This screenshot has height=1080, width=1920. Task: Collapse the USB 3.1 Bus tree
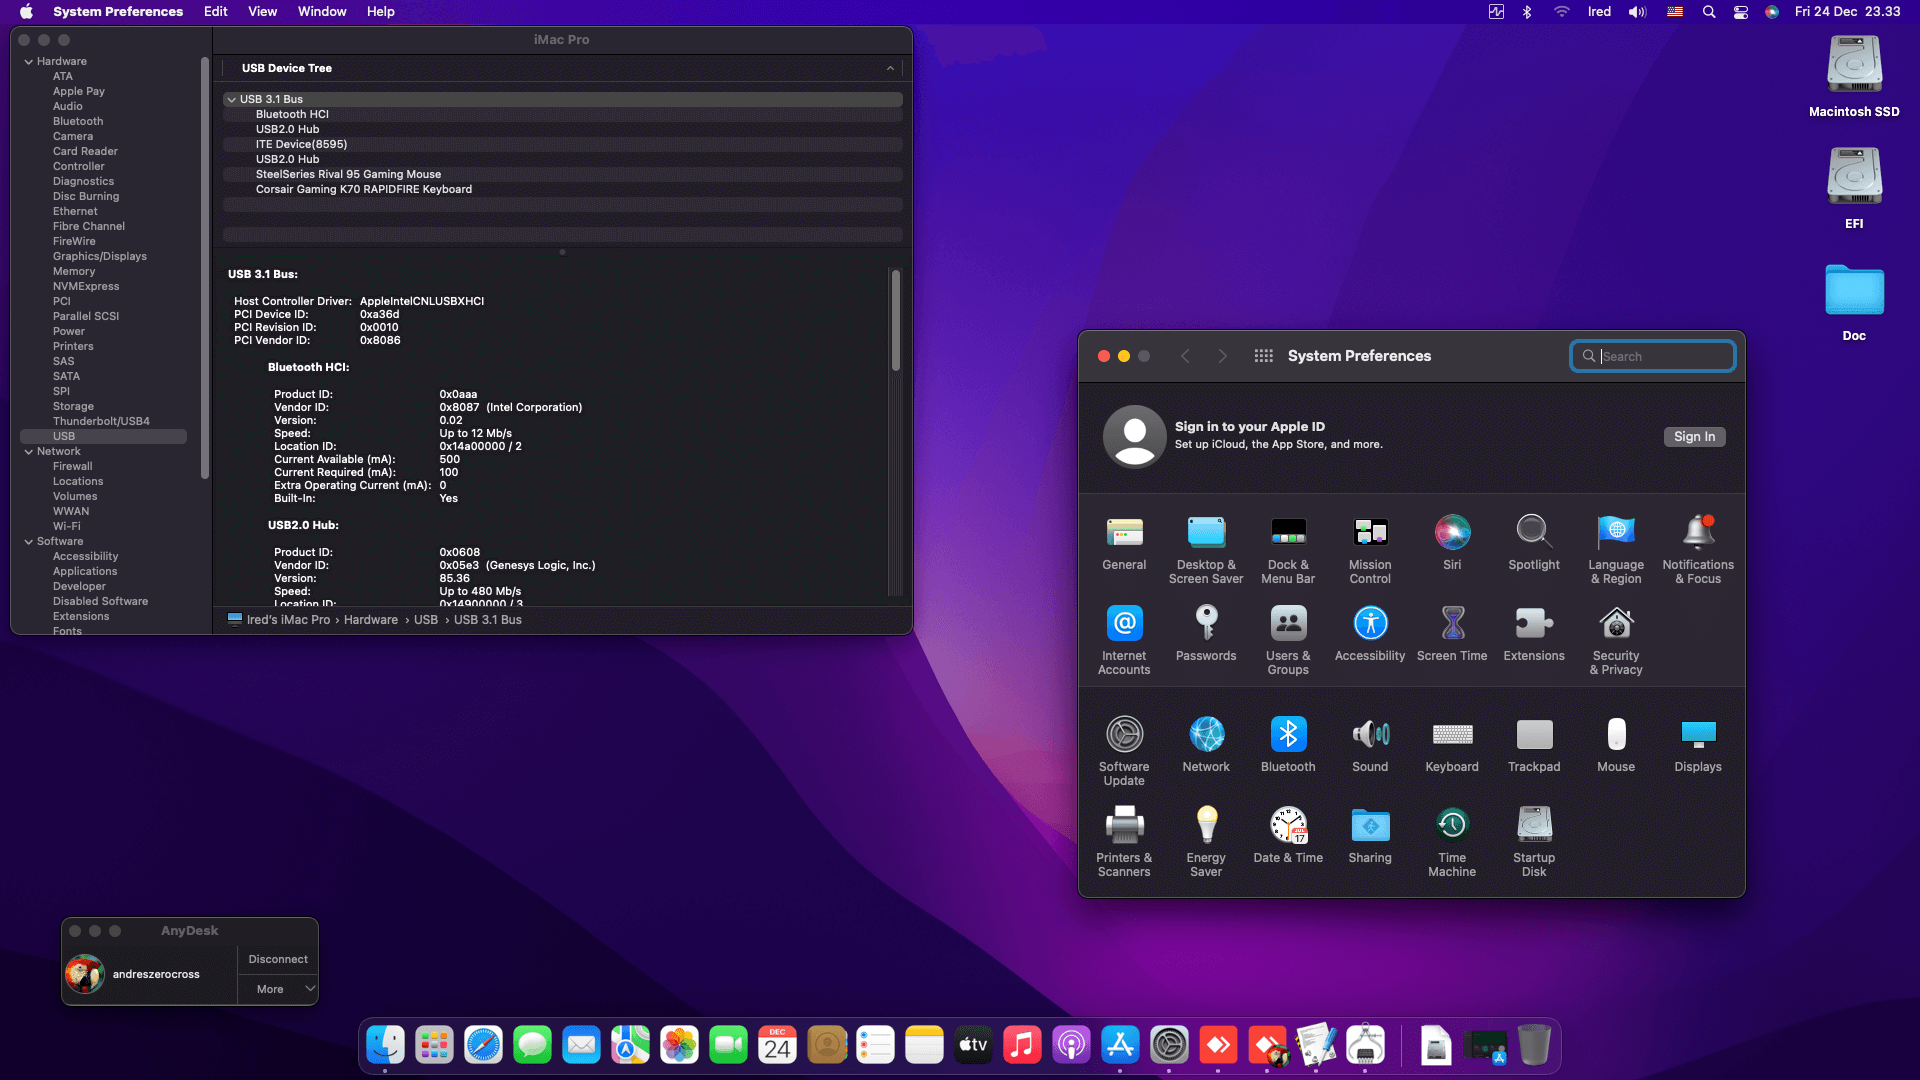point(231,100)
